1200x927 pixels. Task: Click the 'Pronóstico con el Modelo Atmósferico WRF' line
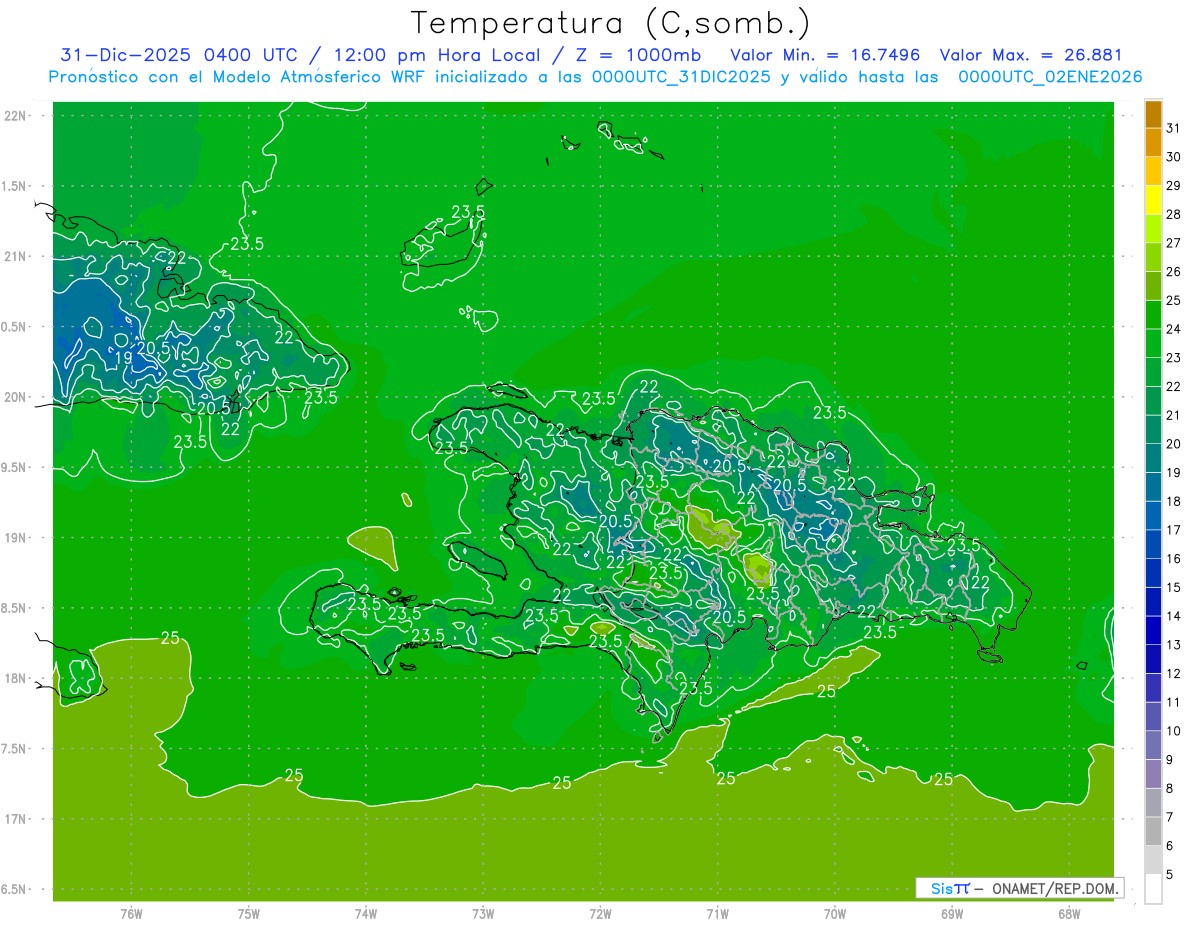tap(238, 77)
